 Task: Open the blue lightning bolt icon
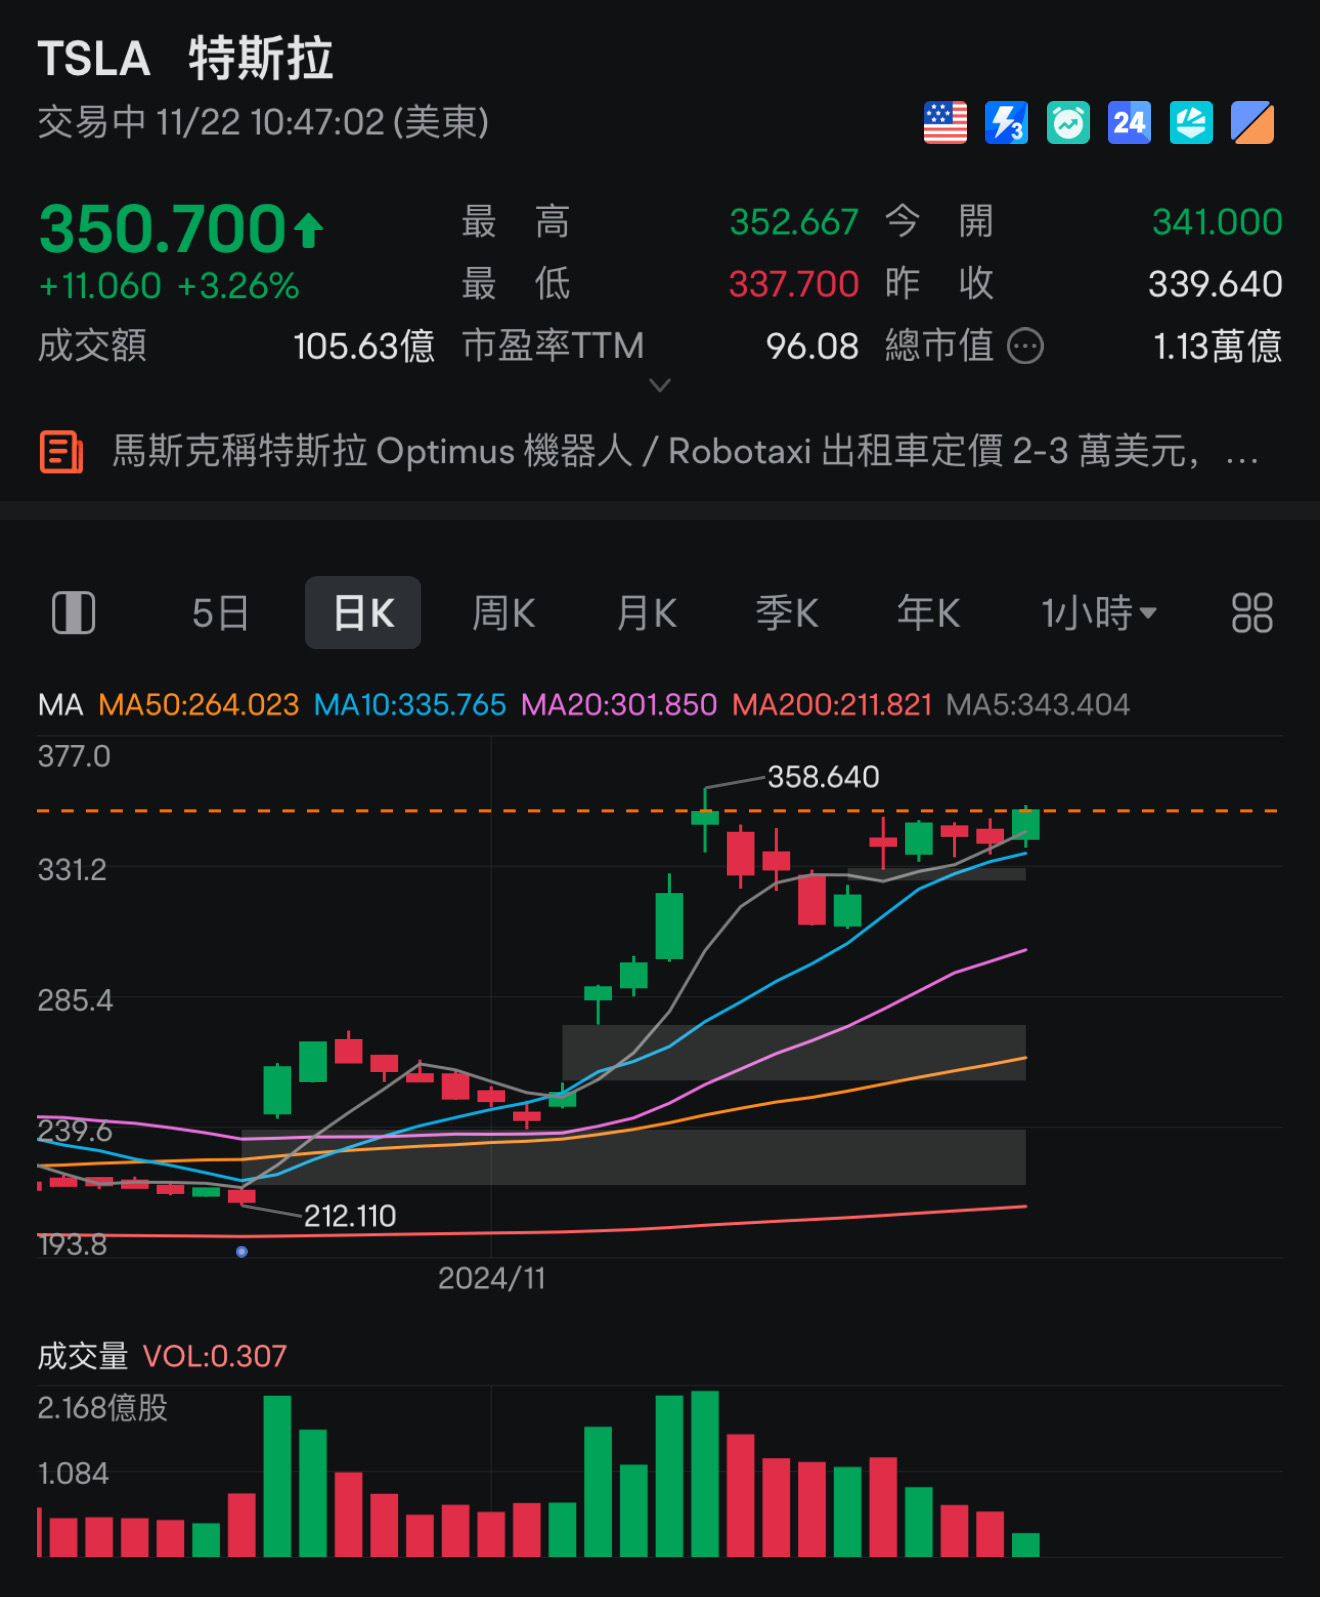(1006, 123)
